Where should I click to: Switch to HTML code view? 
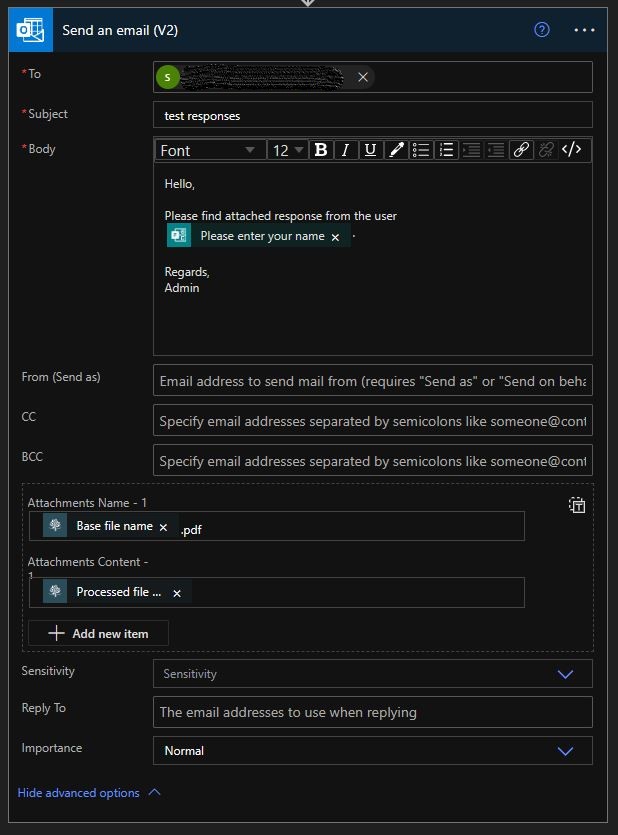tap(571, 150)
